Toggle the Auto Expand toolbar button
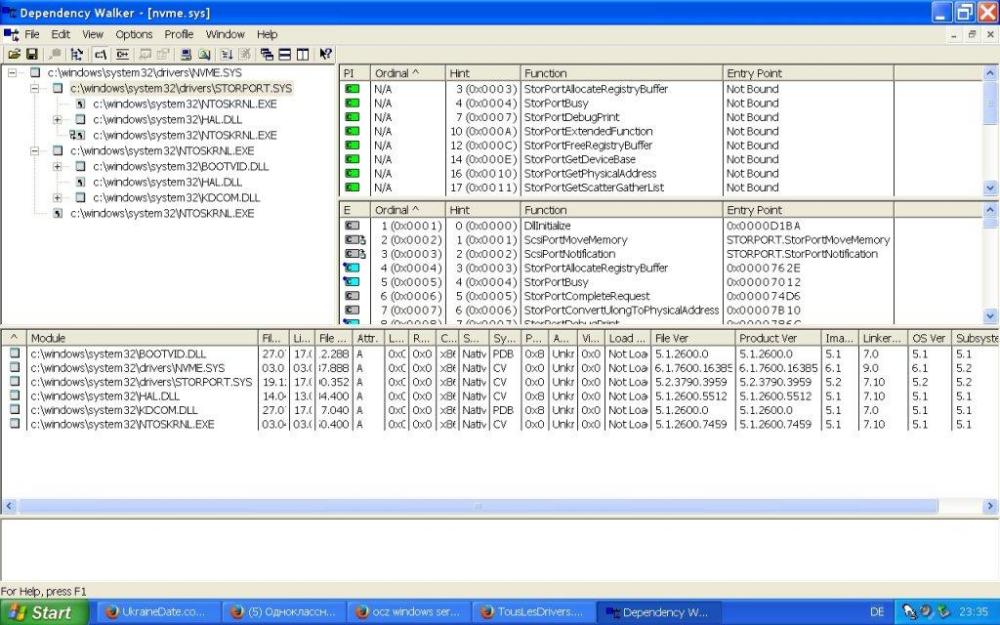The width and height of the screenshot is (1000, 625). [x=78, y=54]
